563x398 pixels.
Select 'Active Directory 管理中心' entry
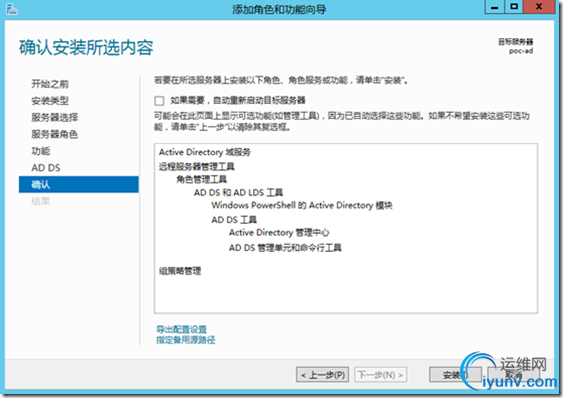(279, 233)
